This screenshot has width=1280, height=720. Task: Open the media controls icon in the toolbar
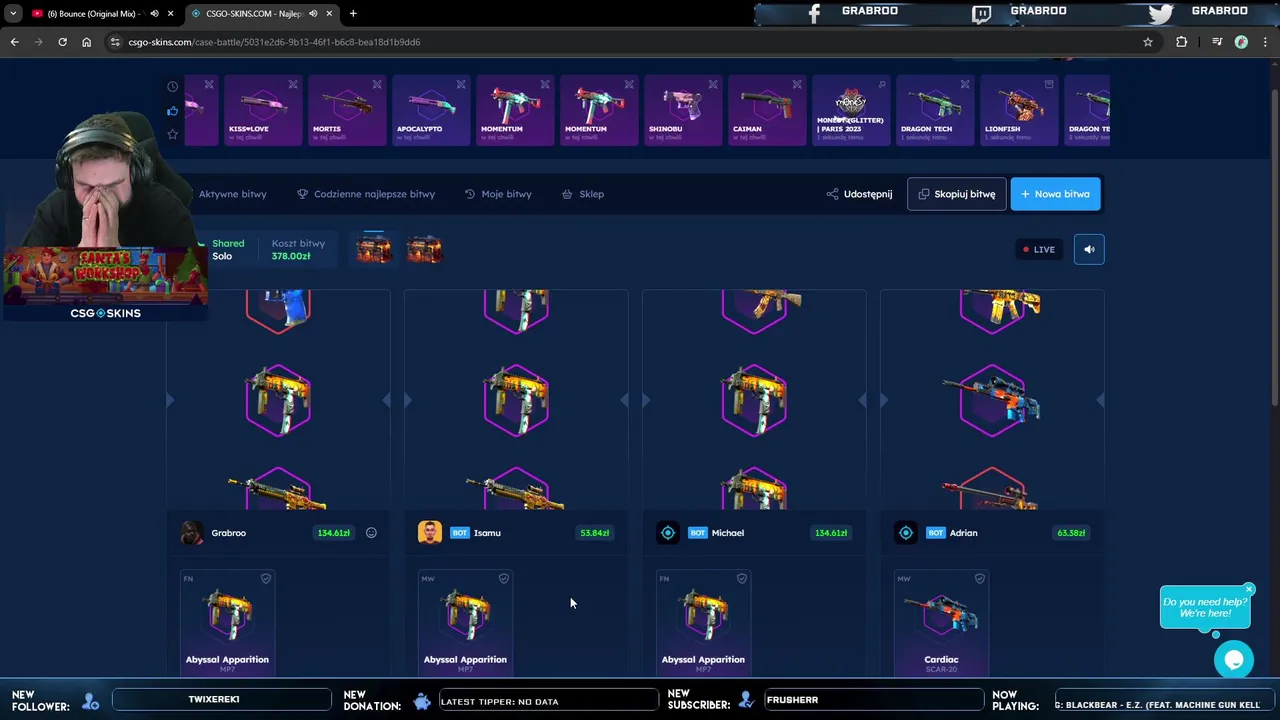[x=1217, y=42]
